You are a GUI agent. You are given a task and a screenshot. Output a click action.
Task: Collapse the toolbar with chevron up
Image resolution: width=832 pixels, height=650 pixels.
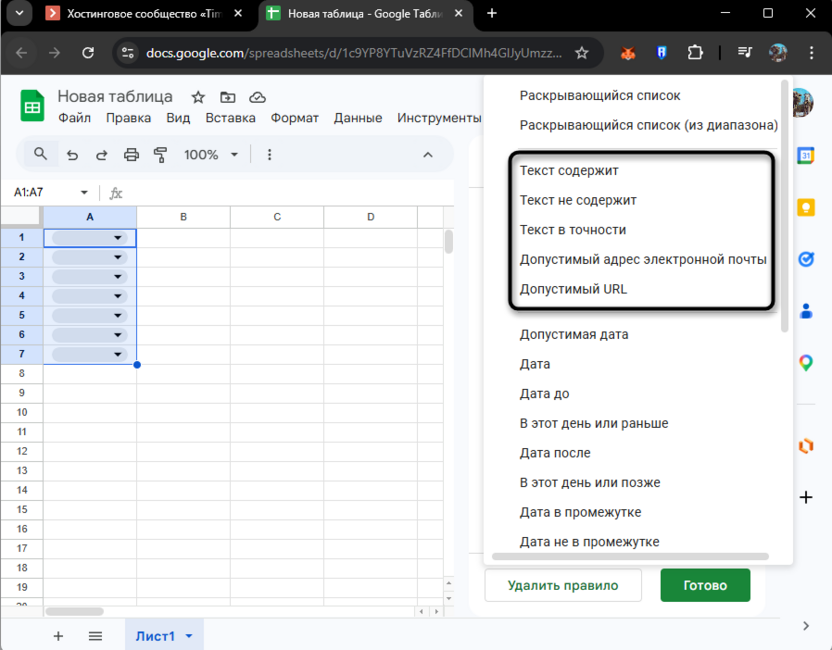point(428,155)
